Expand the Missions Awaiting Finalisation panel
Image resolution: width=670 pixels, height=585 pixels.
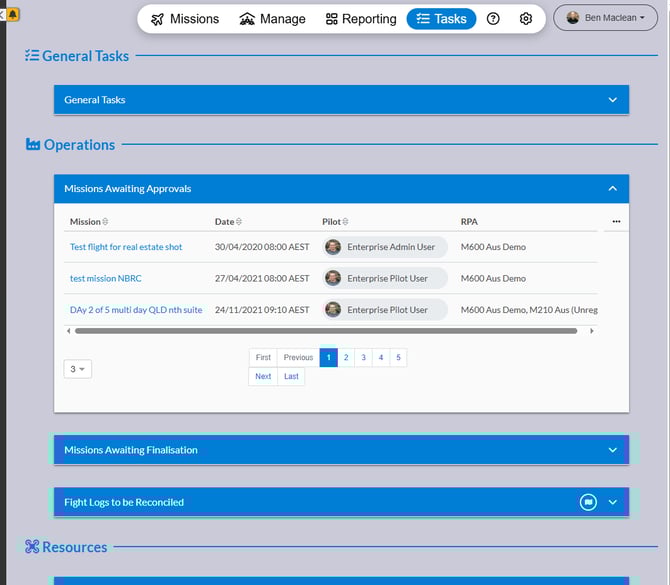coord(613,450)
